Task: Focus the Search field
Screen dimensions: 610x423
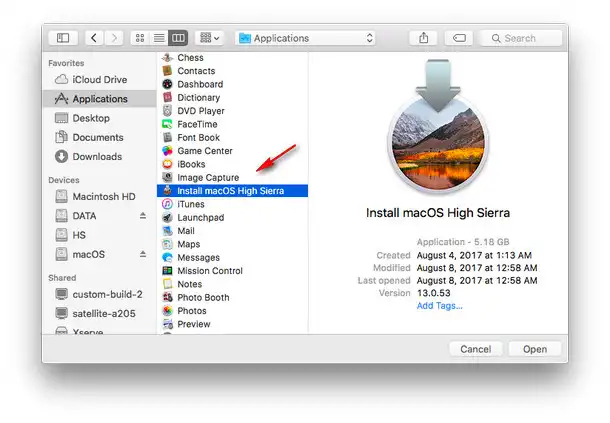Action: (x=521, y=38)
